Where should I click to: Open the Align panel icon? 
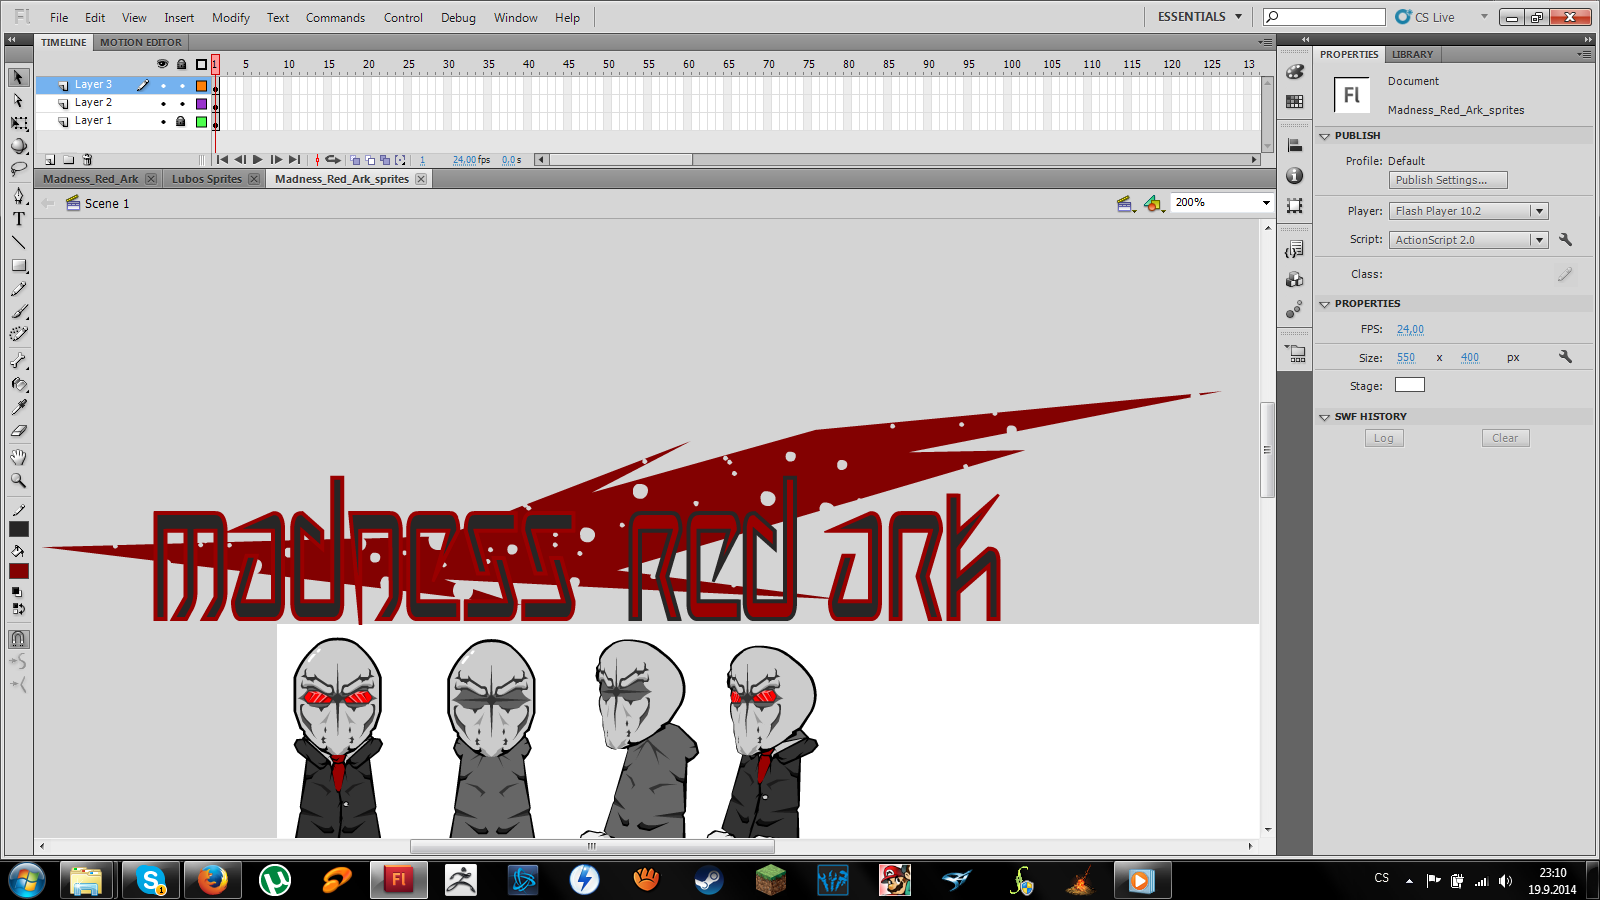pos(1295,146)
